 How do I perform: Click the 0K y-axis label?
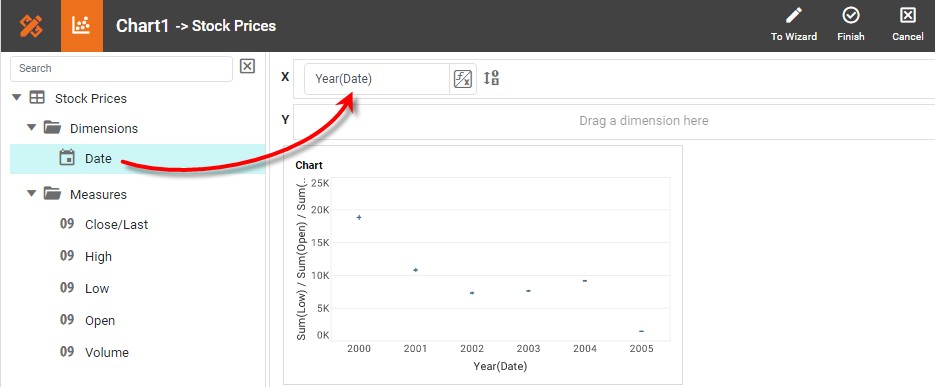tap(323, 335)
